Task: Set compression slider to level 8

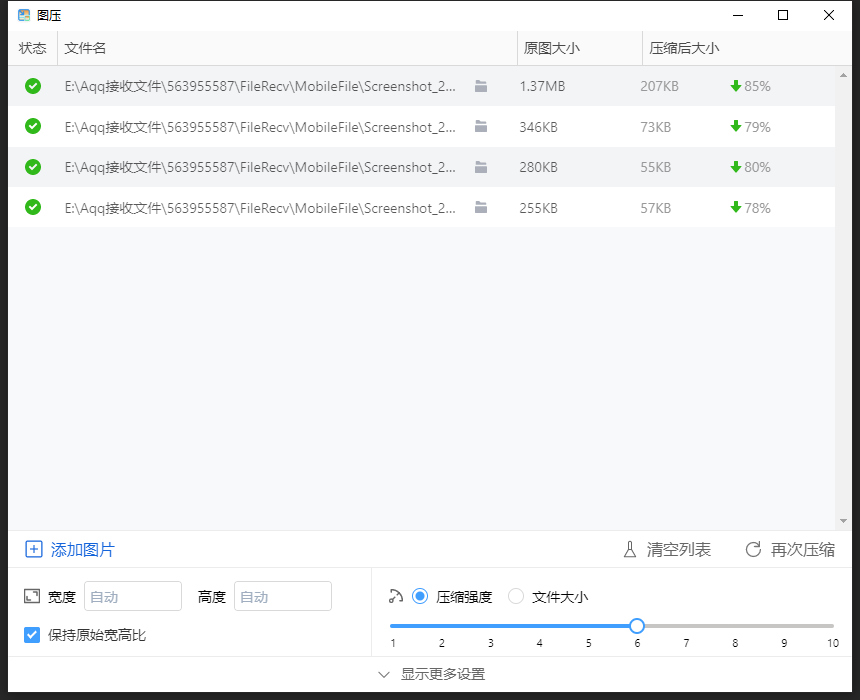Action: point(735,626)
